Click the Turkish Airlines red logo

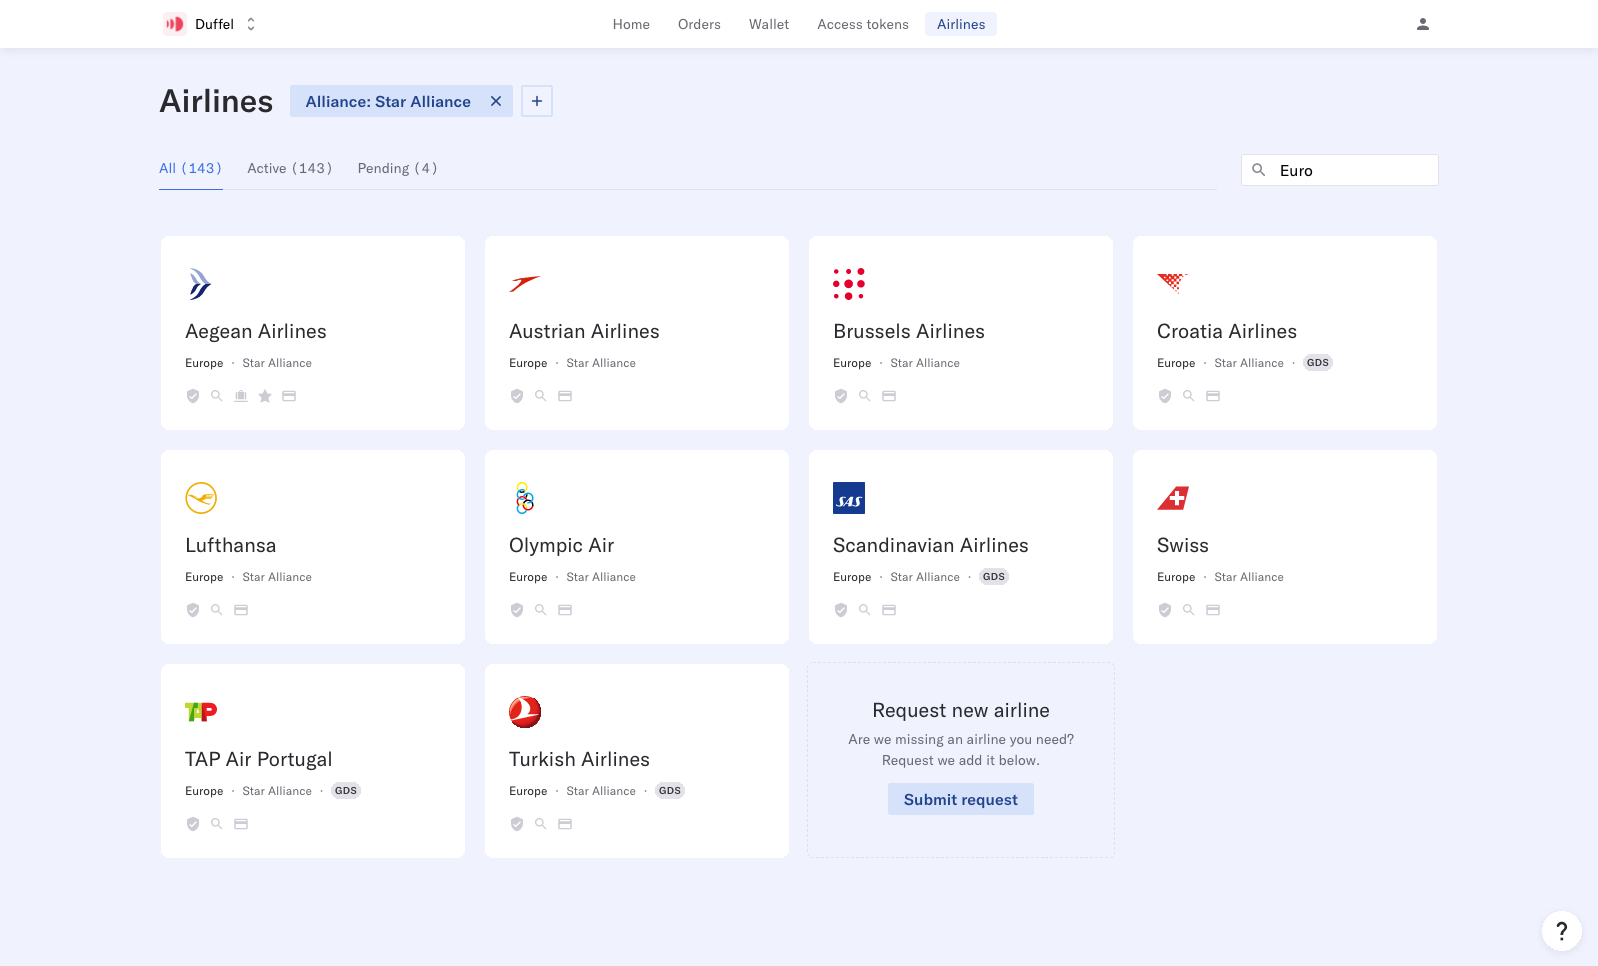[x=525, y=712]
